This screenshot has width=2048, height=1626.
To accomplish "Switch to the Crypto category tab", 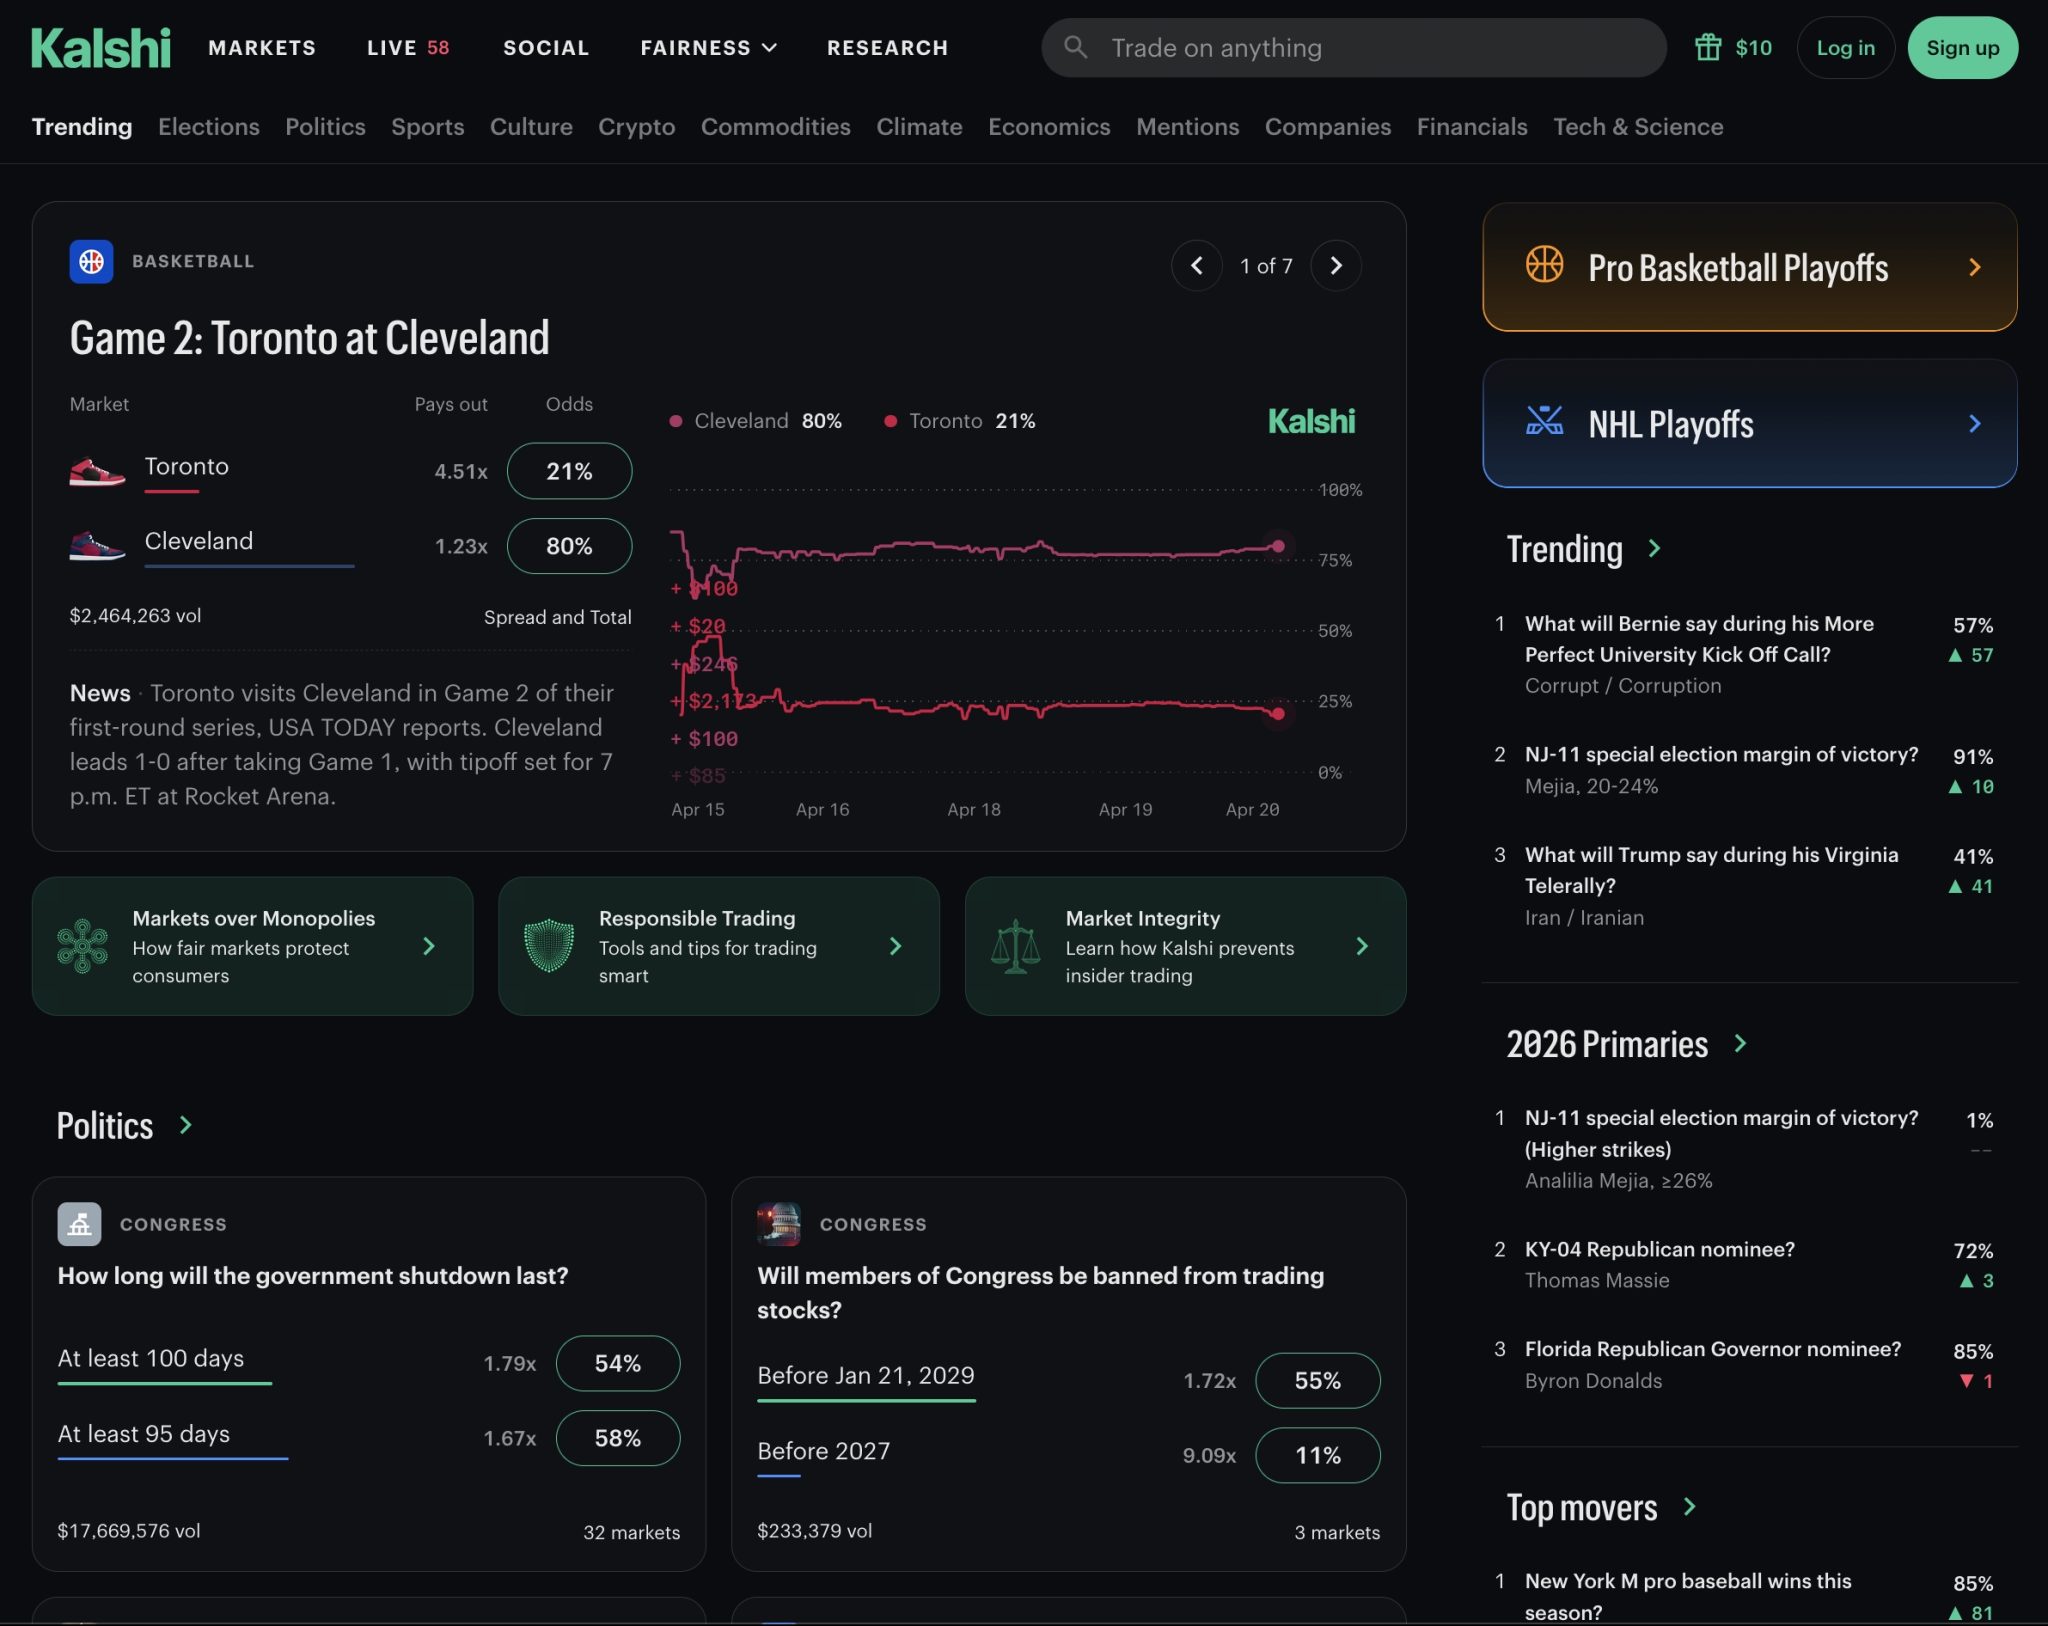I will (636, 127).
